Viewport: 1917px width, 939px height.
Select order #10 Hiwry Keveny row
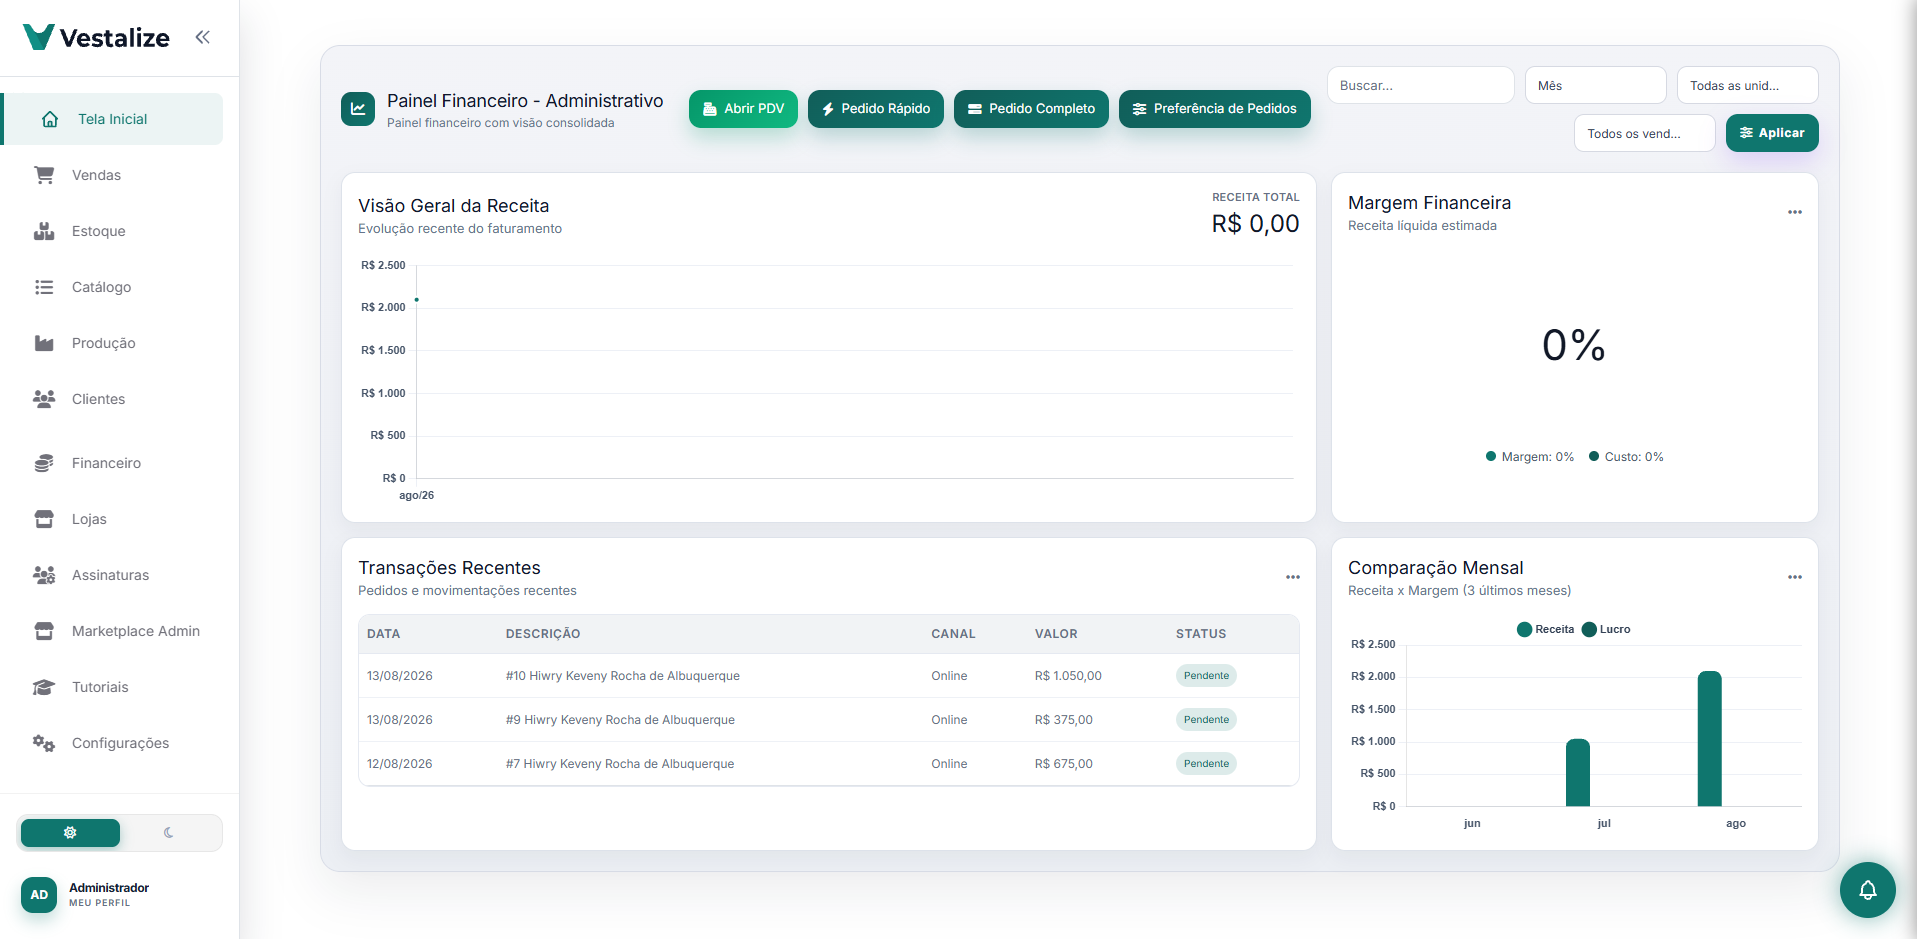829,676
